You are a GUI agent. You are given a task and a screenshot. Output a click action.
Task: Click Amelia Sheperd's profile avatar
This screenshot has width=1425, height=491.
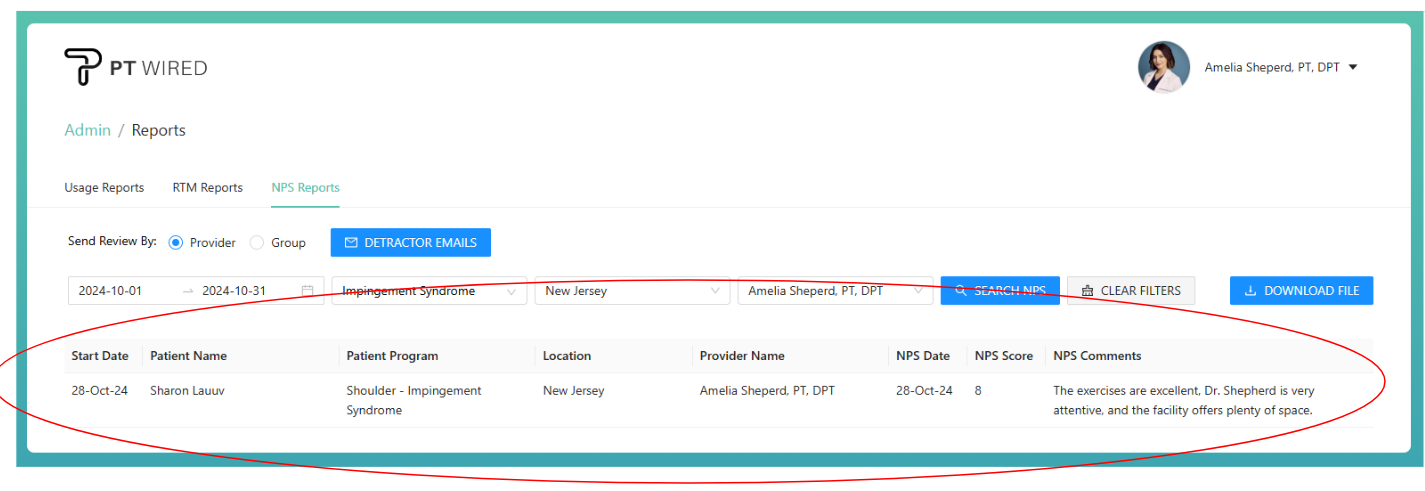(x=1163, y=67)
